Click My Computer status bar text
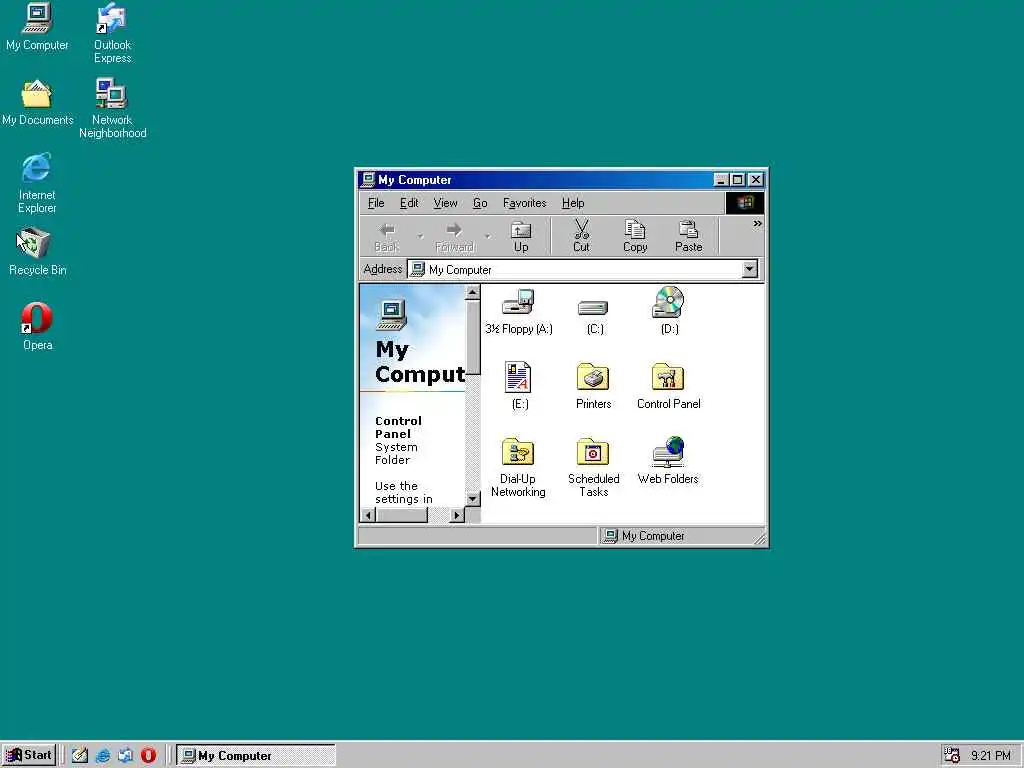 pyautogui.click(x=653, y=536)
